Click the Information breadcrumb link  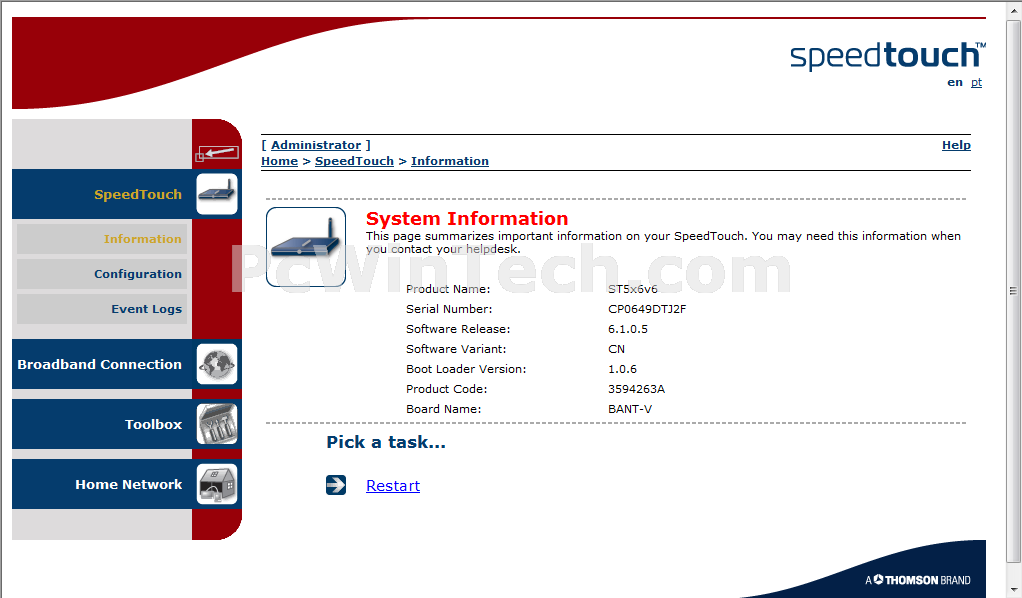coord(450,161)
